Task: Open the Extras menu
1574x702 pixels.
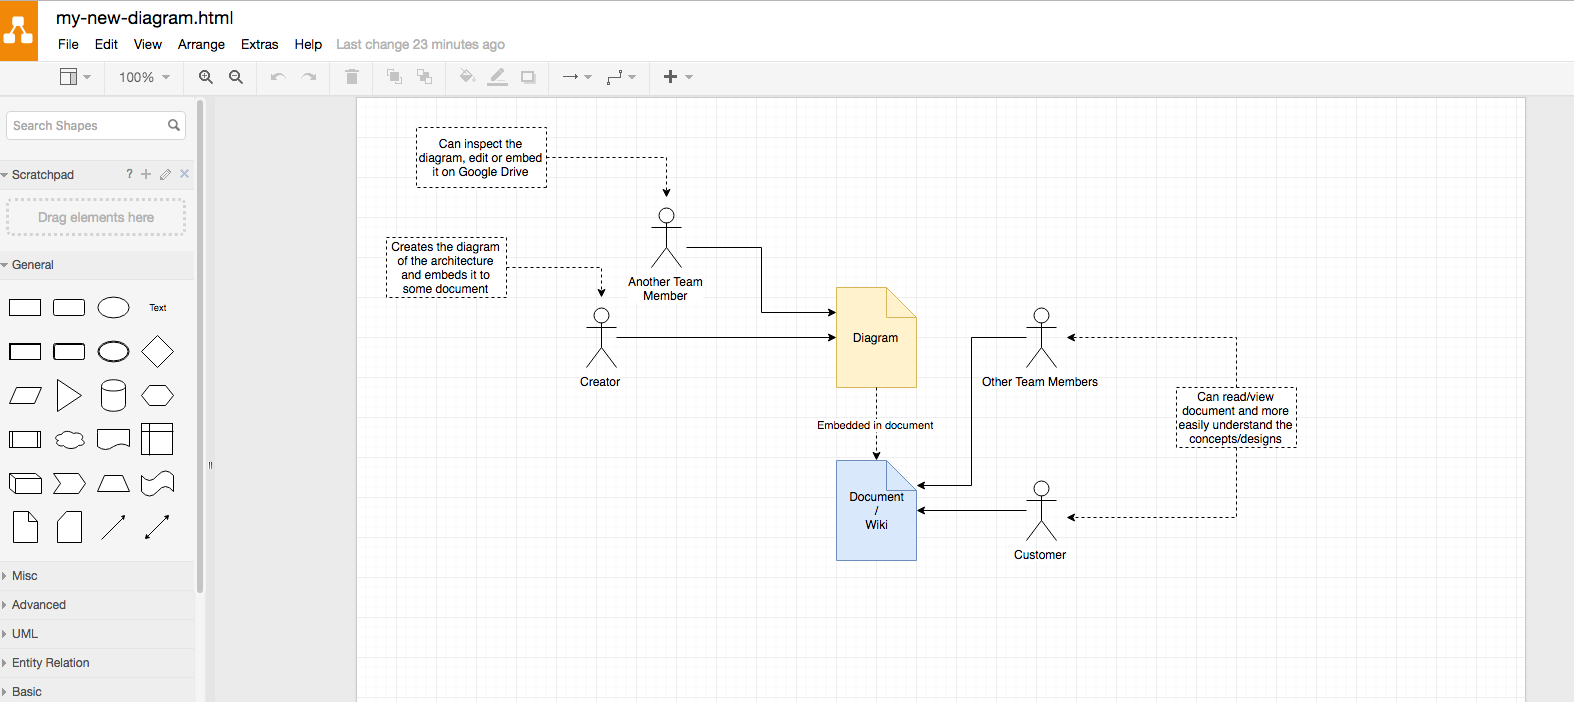Action: point(259,44)
